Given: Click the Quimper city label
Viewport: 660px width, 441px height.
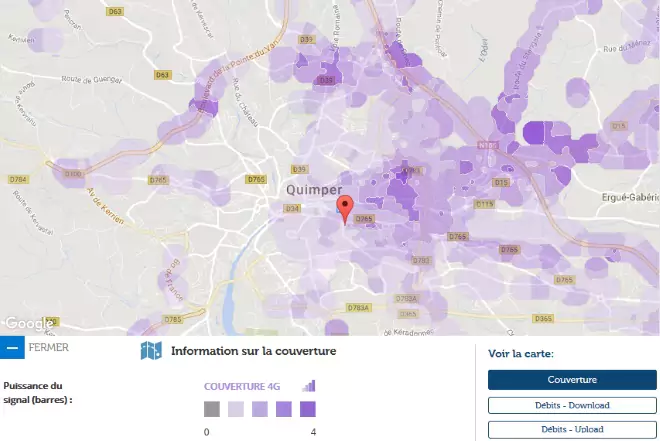Looking at the screenshot, I should [313, 190].
